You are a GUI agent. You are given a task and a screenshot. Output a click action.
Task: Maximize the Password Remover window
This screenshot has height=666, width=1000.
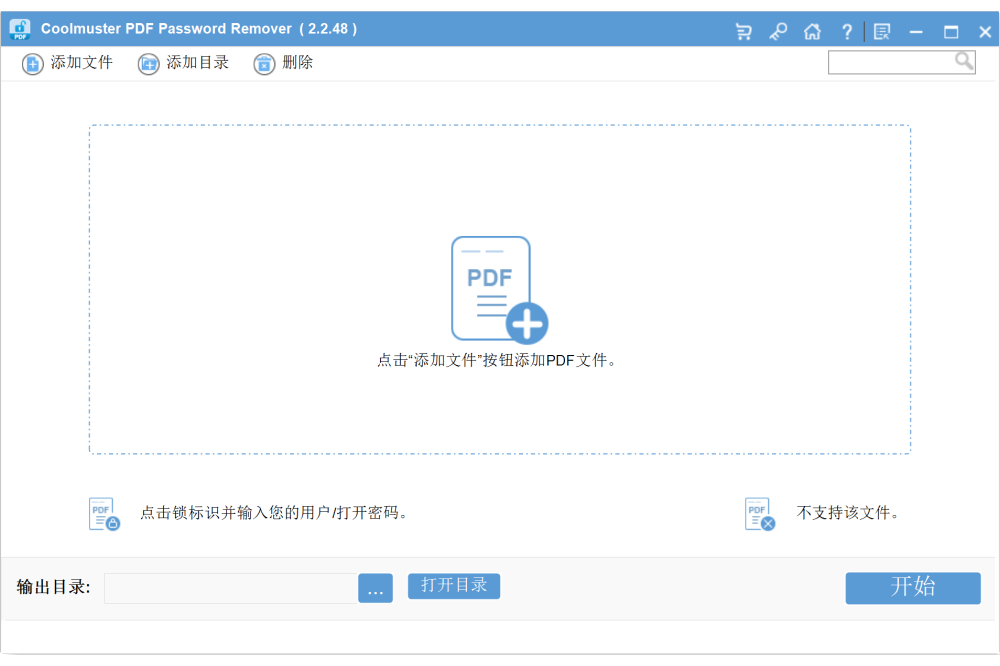coord(951,32)
